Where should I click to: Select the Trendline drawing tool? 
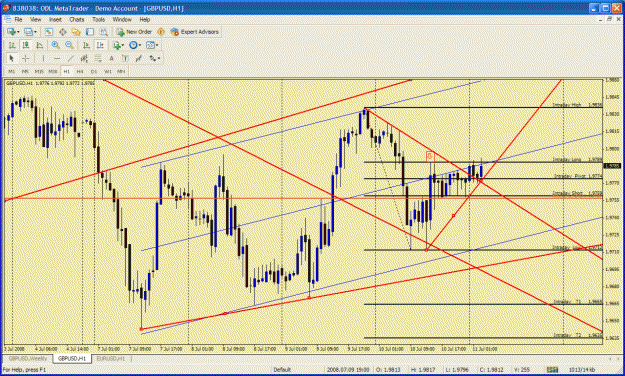tap(71, 58)
